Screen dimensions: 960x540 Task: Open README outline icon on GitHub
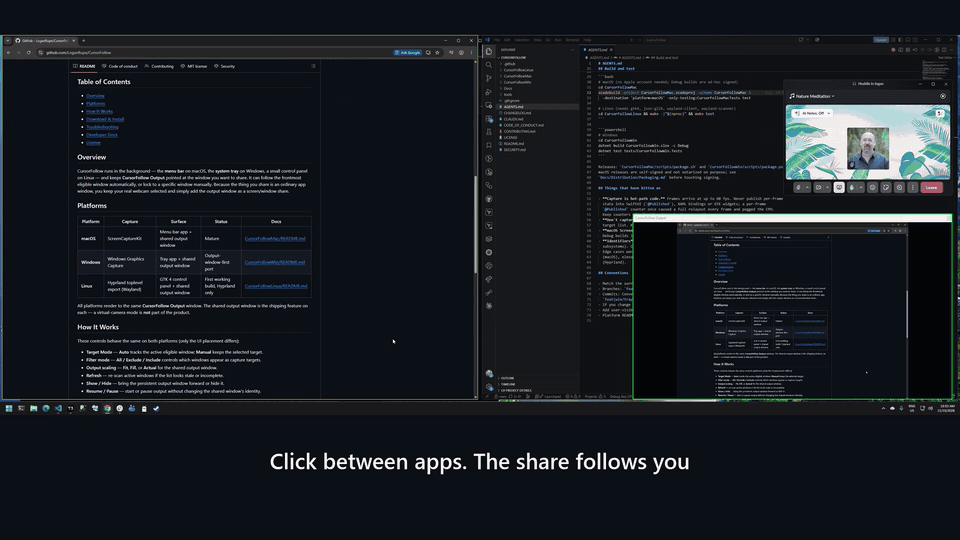click(x=313, y=66)
